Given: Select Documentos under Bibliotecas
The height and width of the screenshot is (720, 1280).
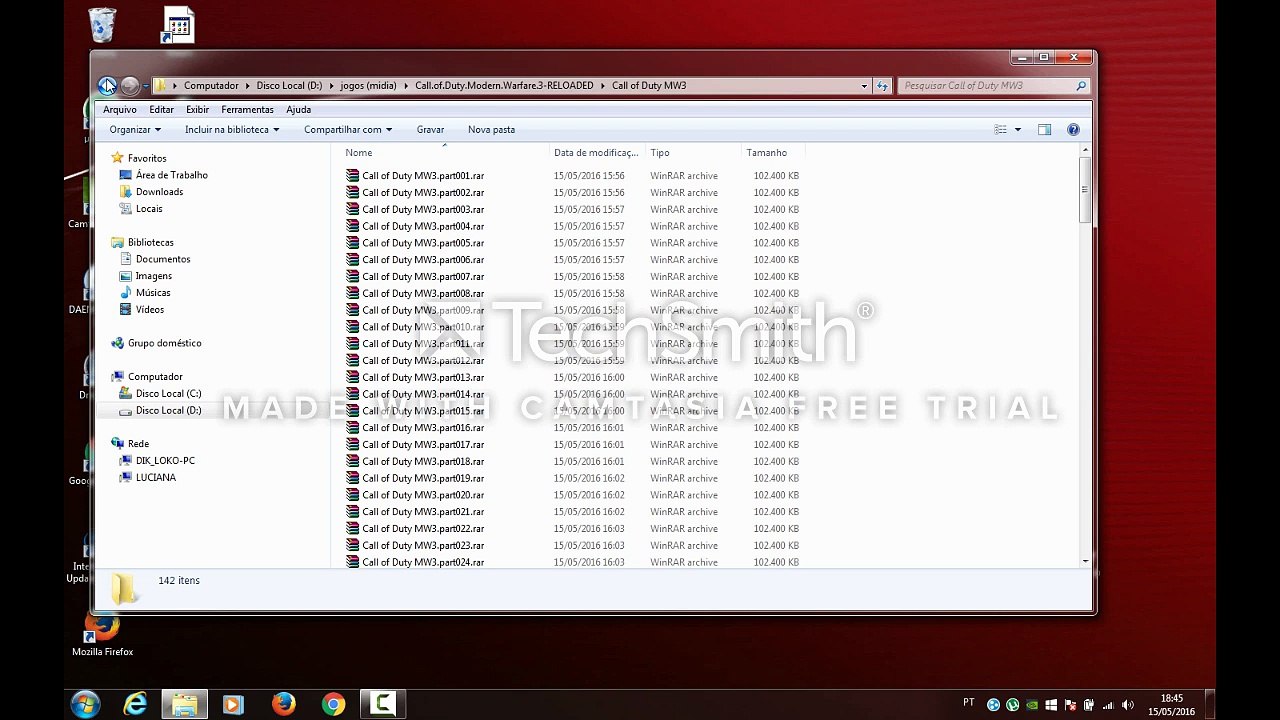Looking at the screenshot, I should coord(163,259).
